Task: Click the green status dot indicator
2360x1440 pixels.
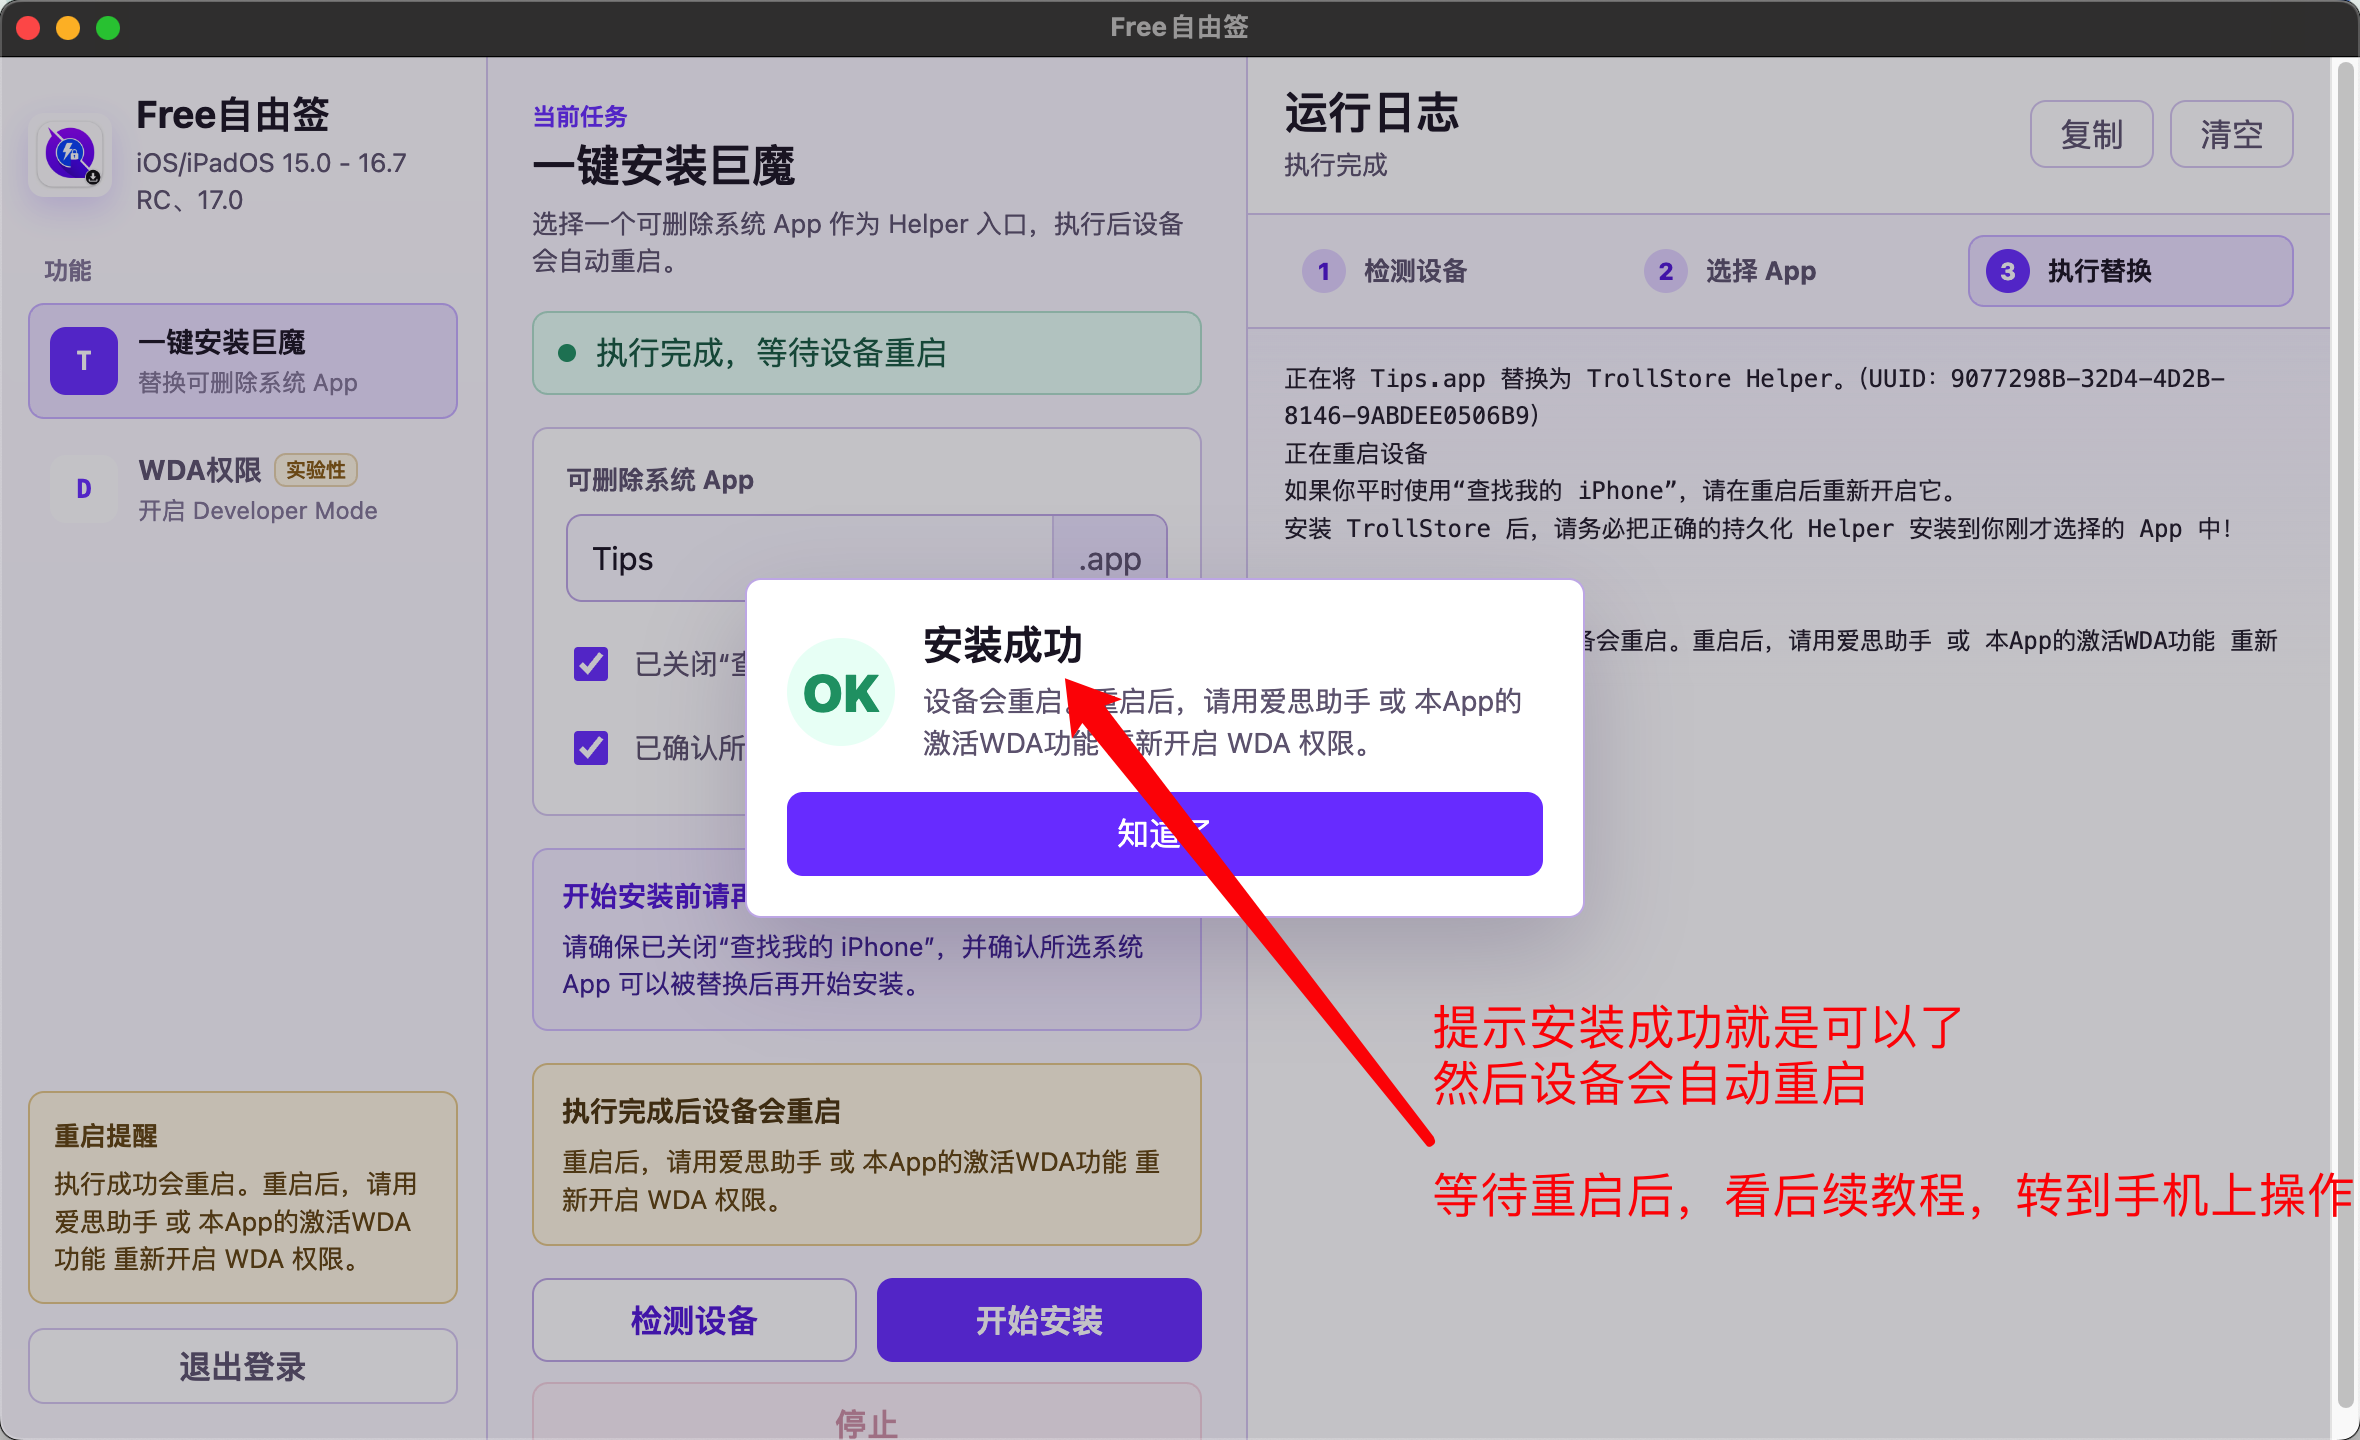Action: point(567,353)
